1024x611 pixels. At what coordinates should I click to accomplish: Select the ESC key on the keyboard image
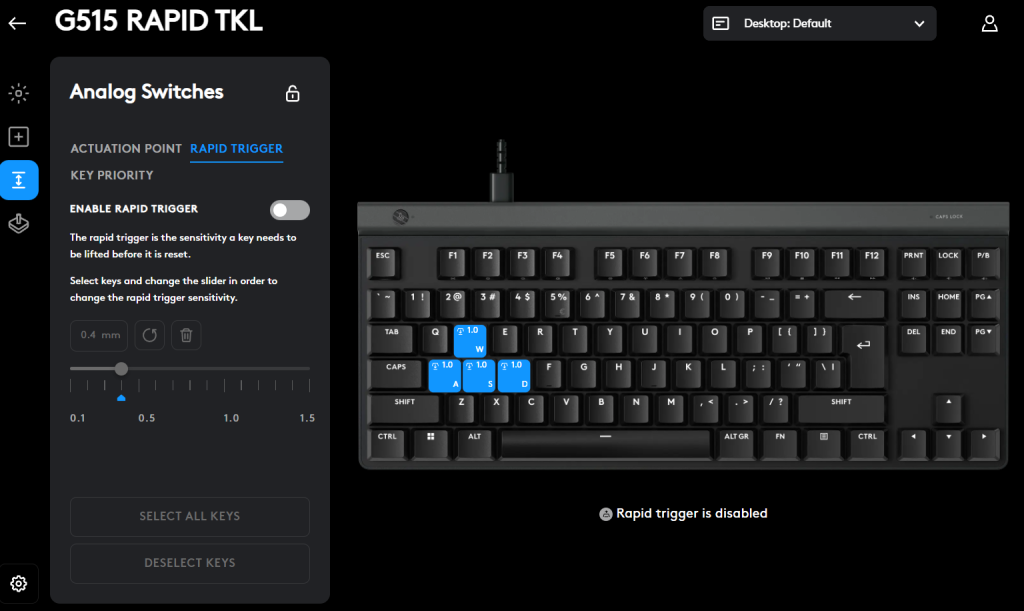[383, 262]
